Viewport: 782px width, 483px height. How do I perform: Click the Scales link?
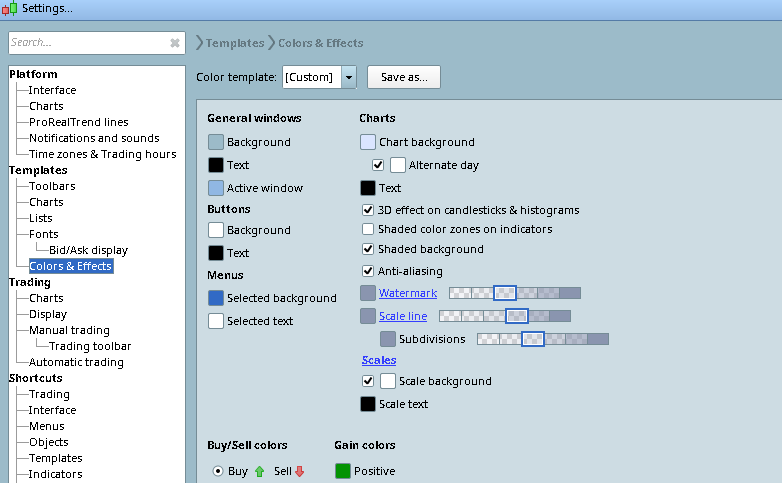pyautogui.click(x=379, y=360)
